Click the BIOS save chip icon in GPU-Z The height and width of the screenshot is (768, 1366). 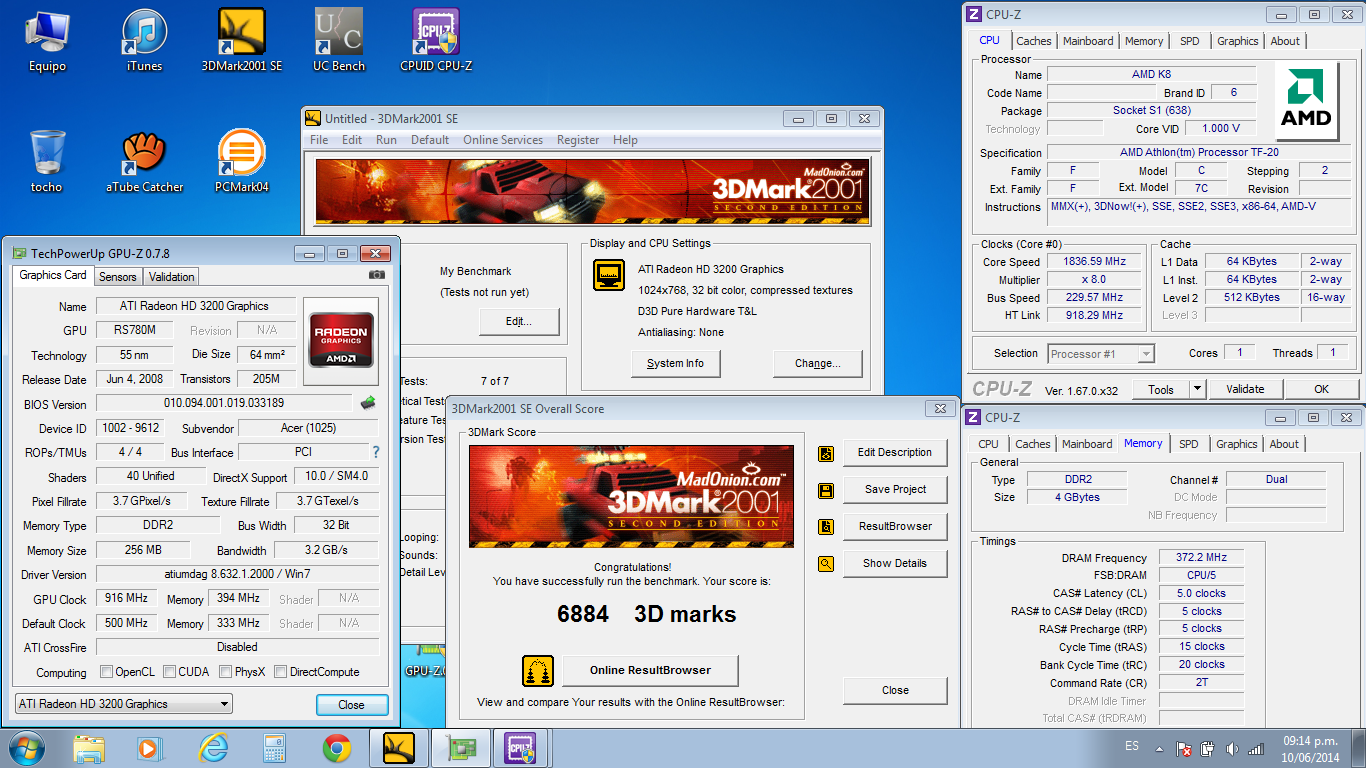pyautogui.click(x=368, y=403)
